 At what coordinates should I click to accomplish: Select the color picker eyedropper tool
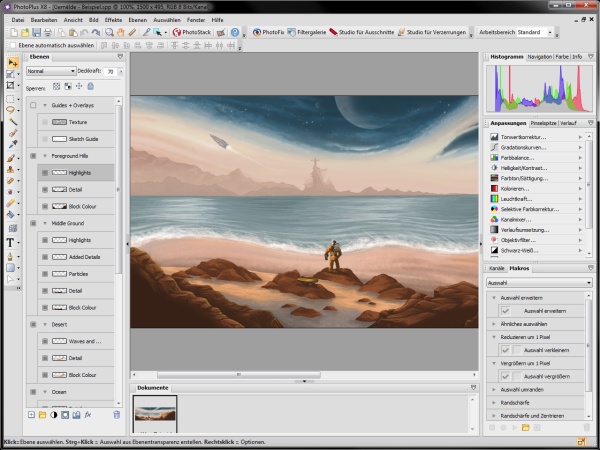[x=13, y=144]
